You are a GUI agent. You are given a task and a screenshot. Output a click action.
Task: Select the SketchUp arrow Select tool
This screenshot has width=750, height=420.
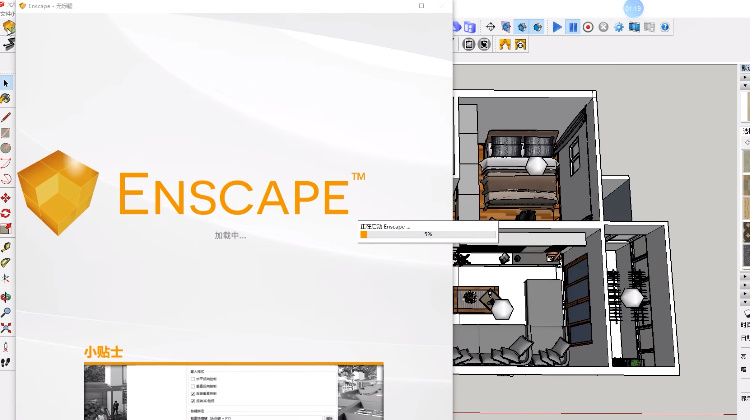click(6, 83)
